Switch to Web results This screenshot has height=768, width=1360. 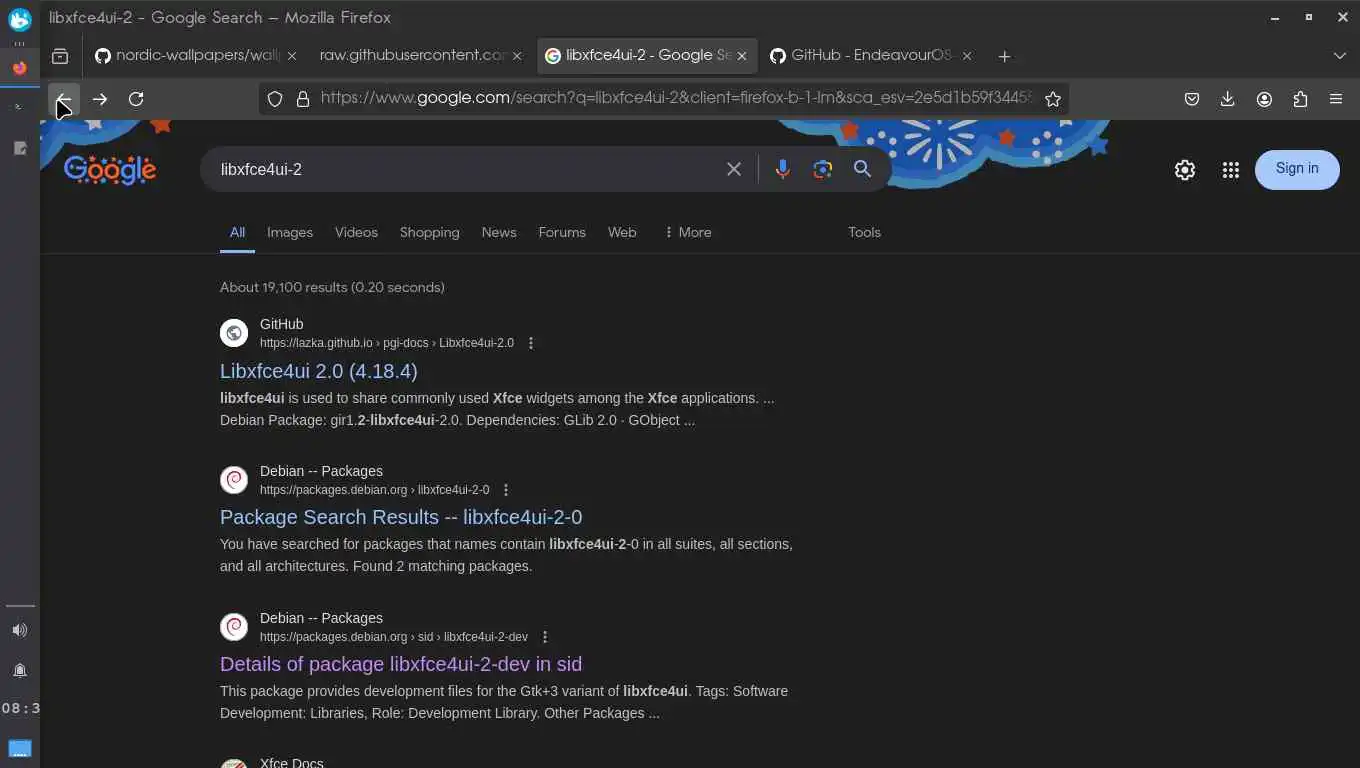(622, 232)
